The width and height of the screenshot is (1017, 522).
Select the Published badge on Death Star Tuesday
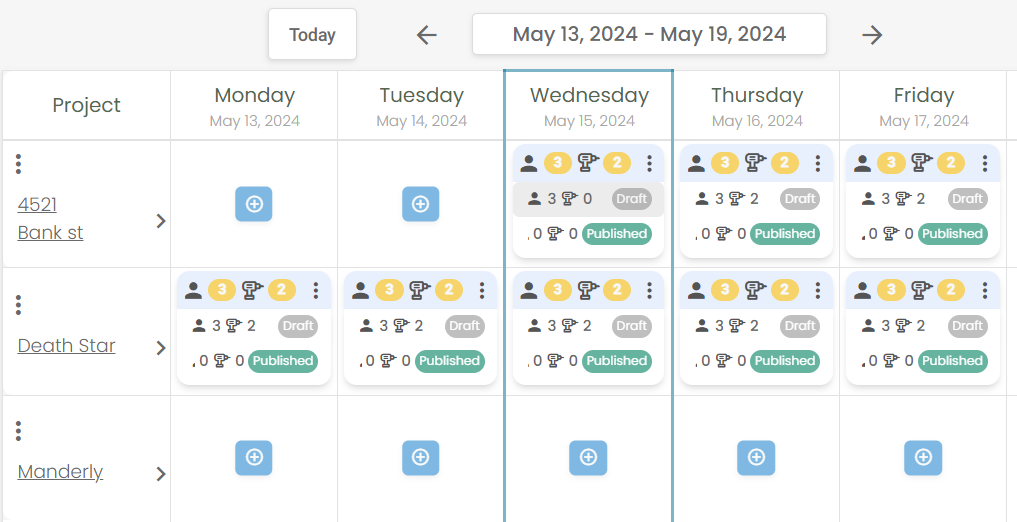[x=449, y=361]
